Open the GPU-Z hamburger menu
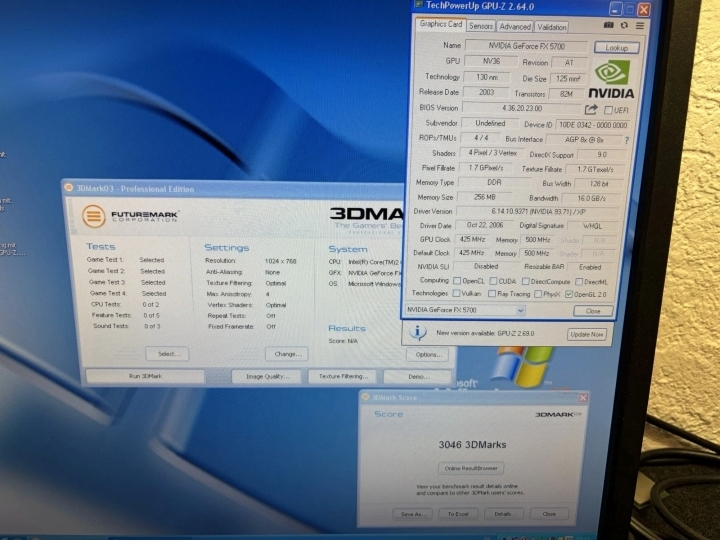This screenshot has width=720, height=540. tap(640, 26)
